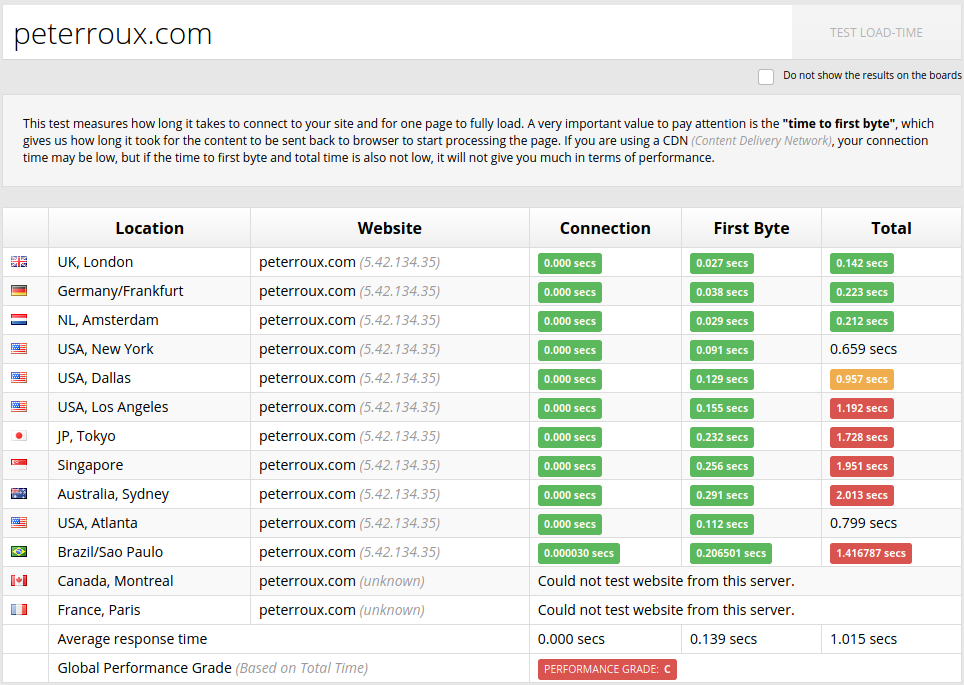
Task: Click the 0.000030 secs connection badge
Action: pyautogui.click(x=579, y=553)
